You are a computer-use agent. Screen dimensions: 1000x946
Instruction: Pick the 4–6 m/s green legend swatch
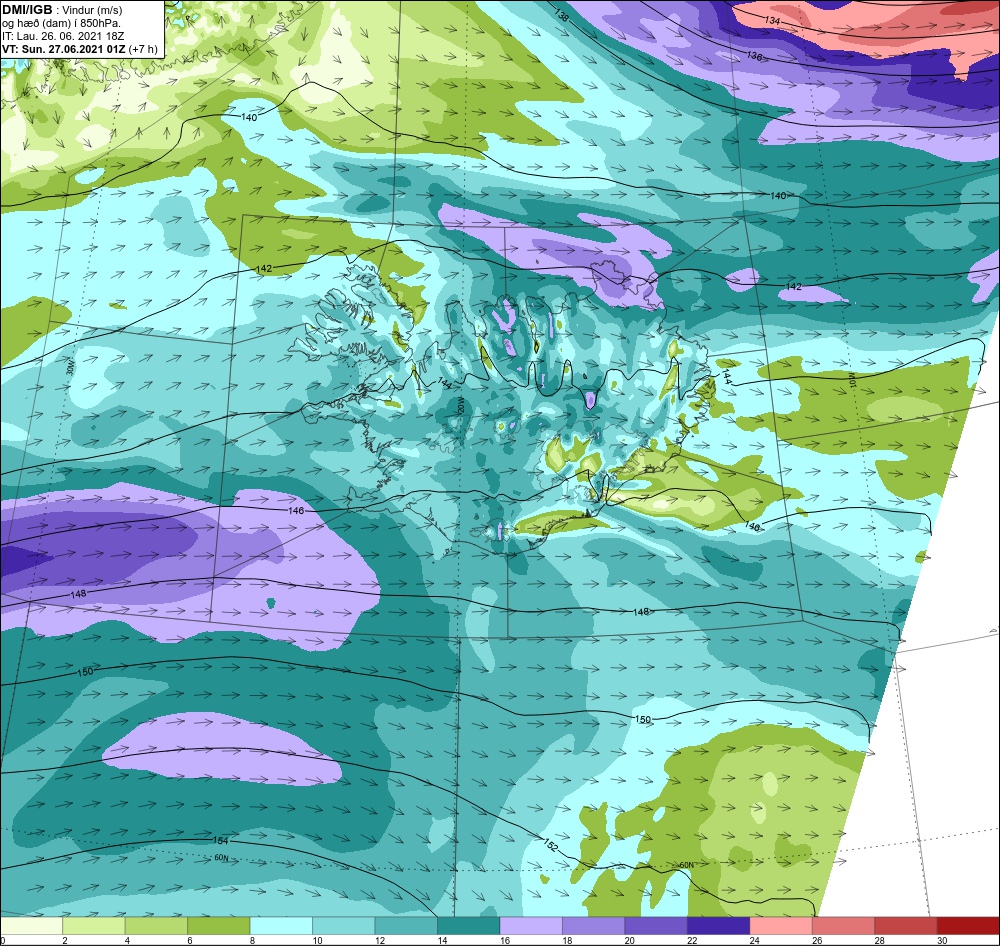[x=156, y=926]
